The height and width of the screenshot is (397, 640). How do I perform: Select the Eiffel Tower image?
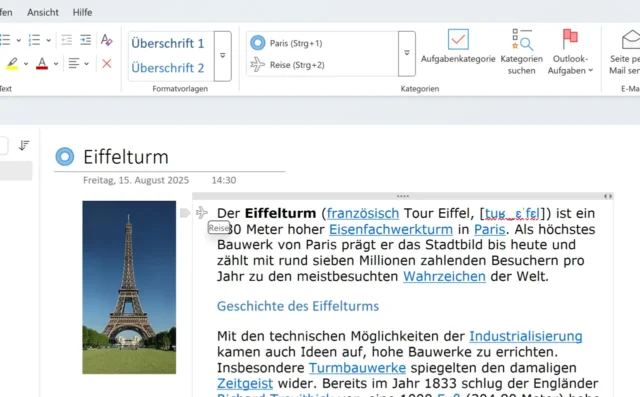point(129,287)
